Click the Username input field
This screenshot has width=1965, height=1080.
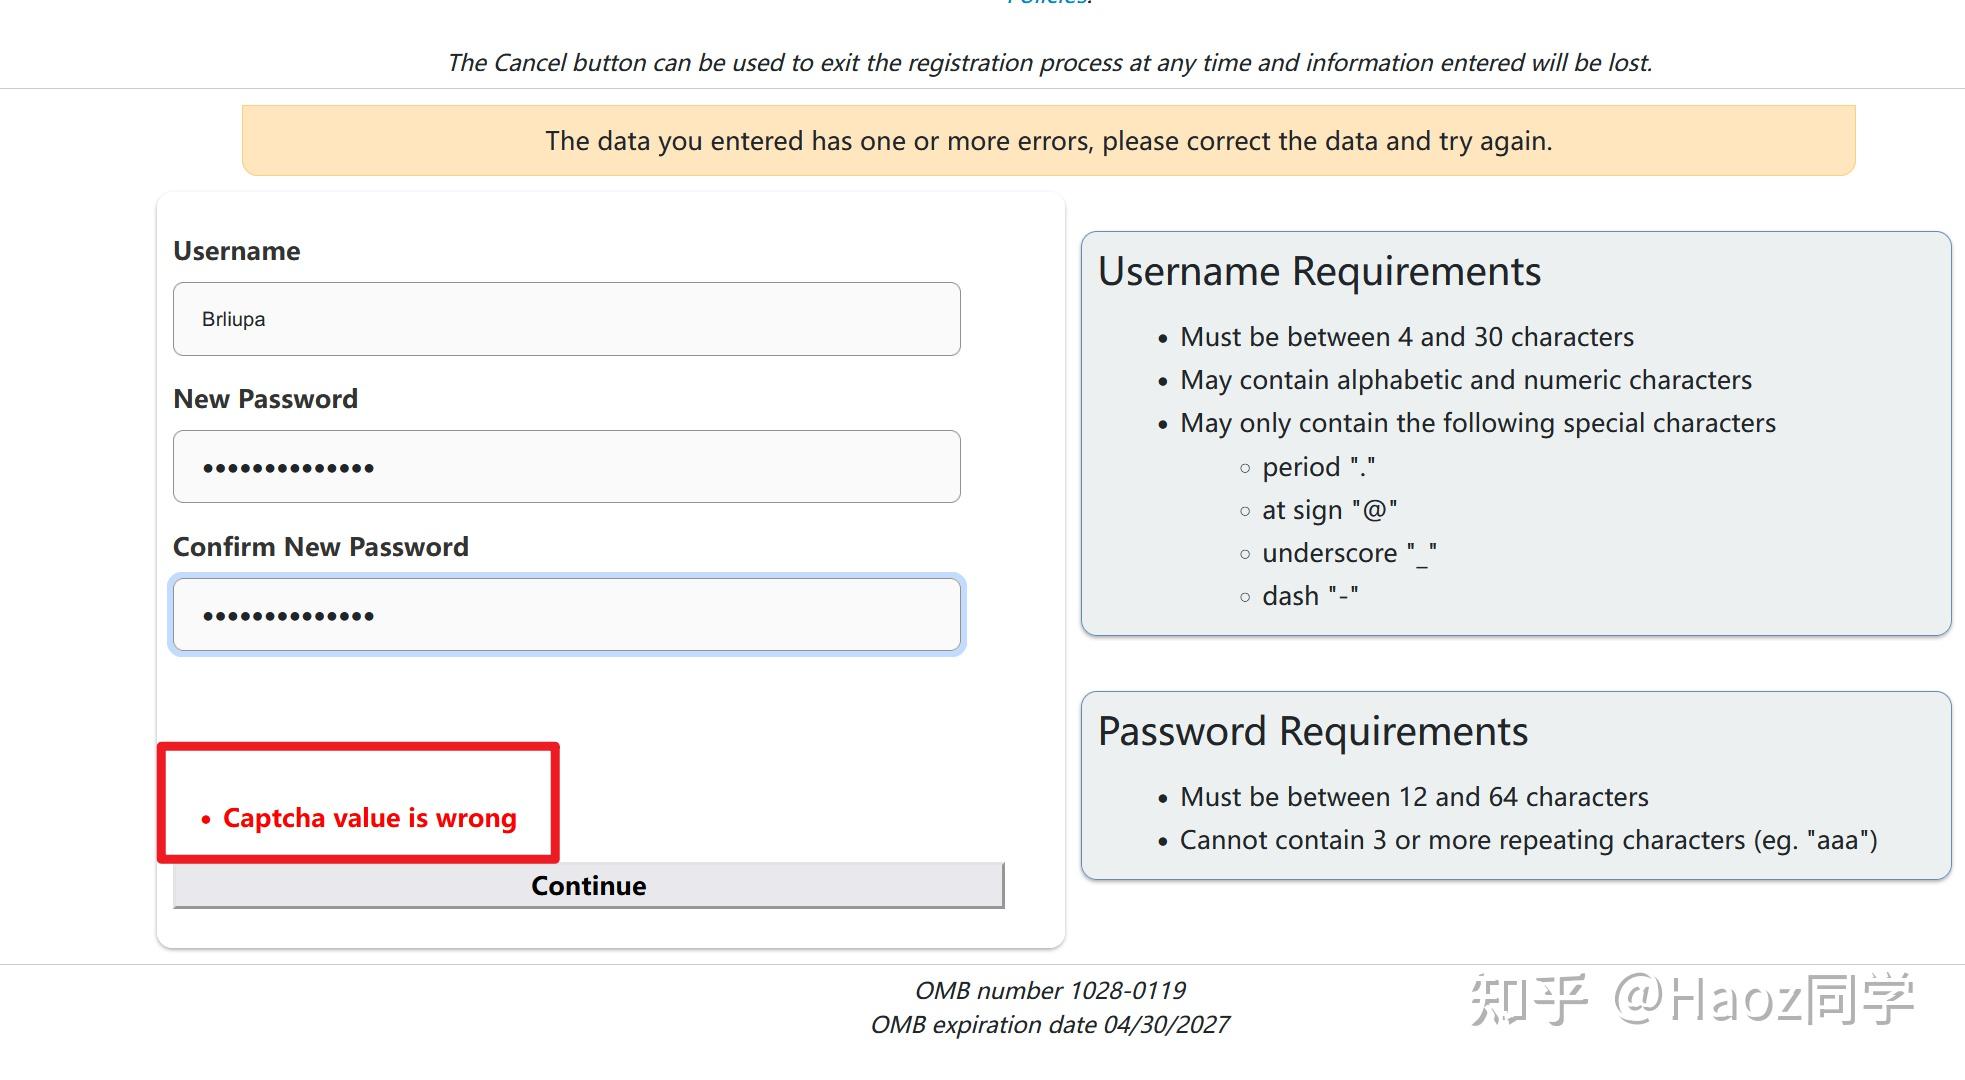click(x=566, y=319)
